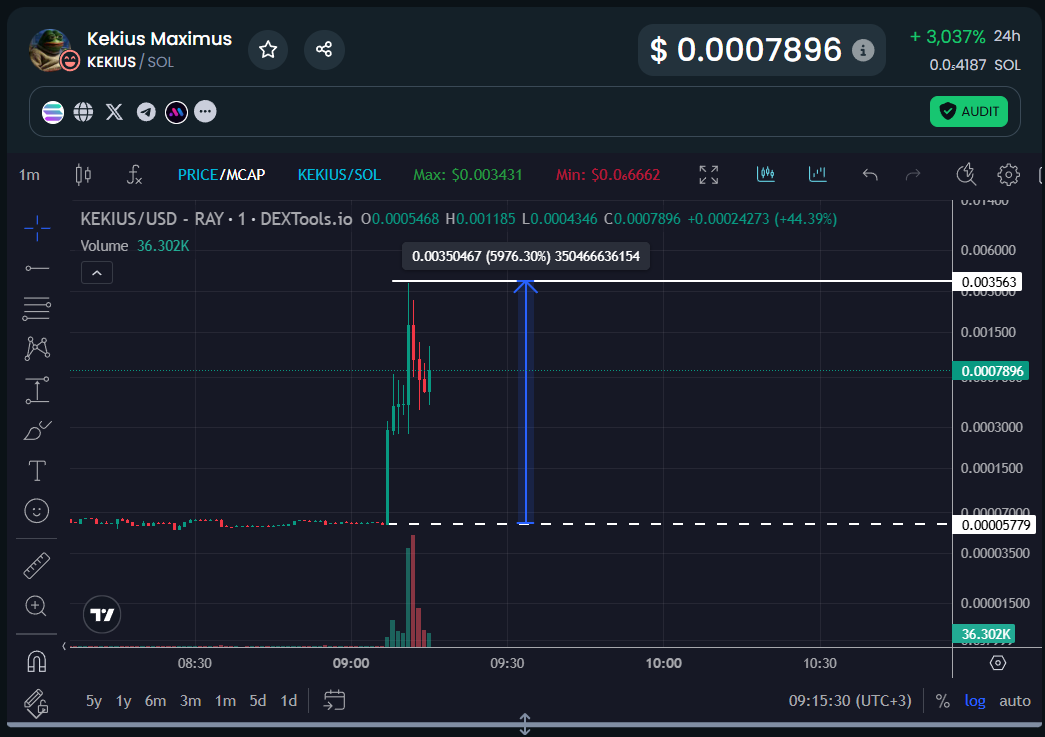Select the 5d time range
This screenshot has height=737, width=1045.
click(x=258, y=701)
